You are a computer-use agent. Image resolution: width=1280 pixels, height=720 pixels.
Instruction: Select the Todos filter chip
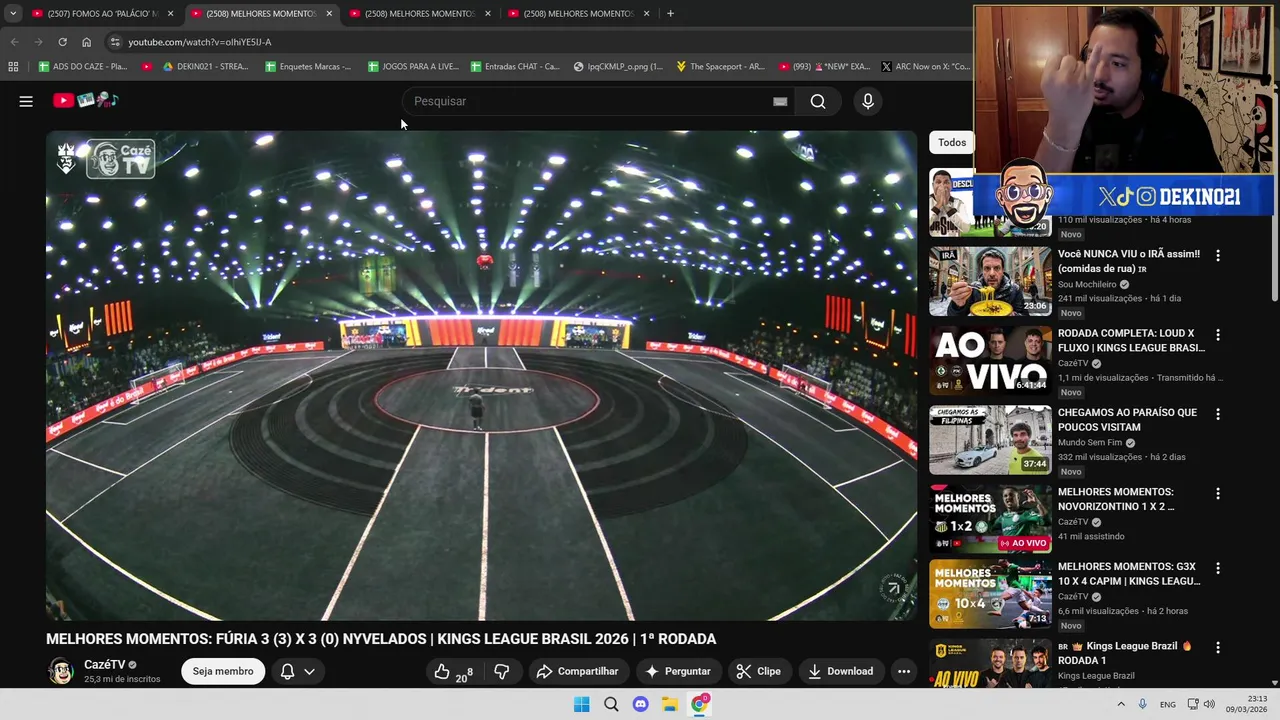(951, 142)
